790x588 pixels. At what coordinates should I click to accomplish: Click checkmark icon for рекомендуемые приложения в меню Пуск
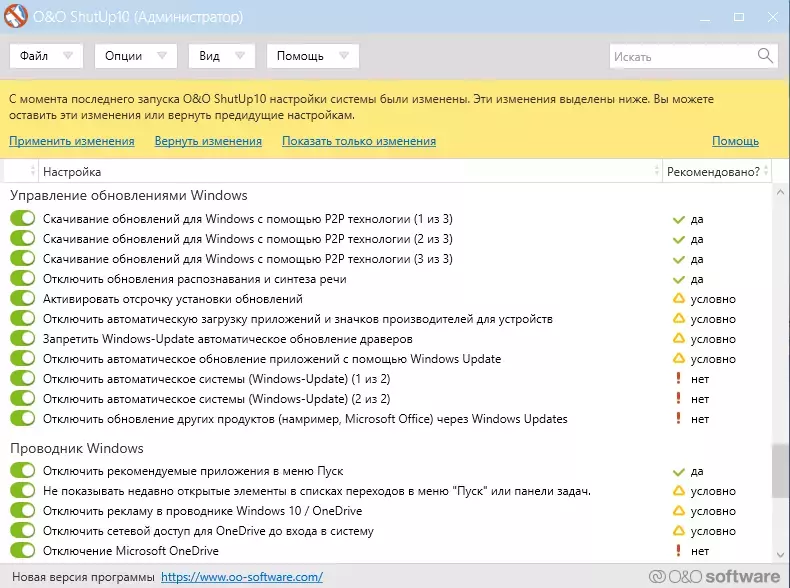(679, 472)
